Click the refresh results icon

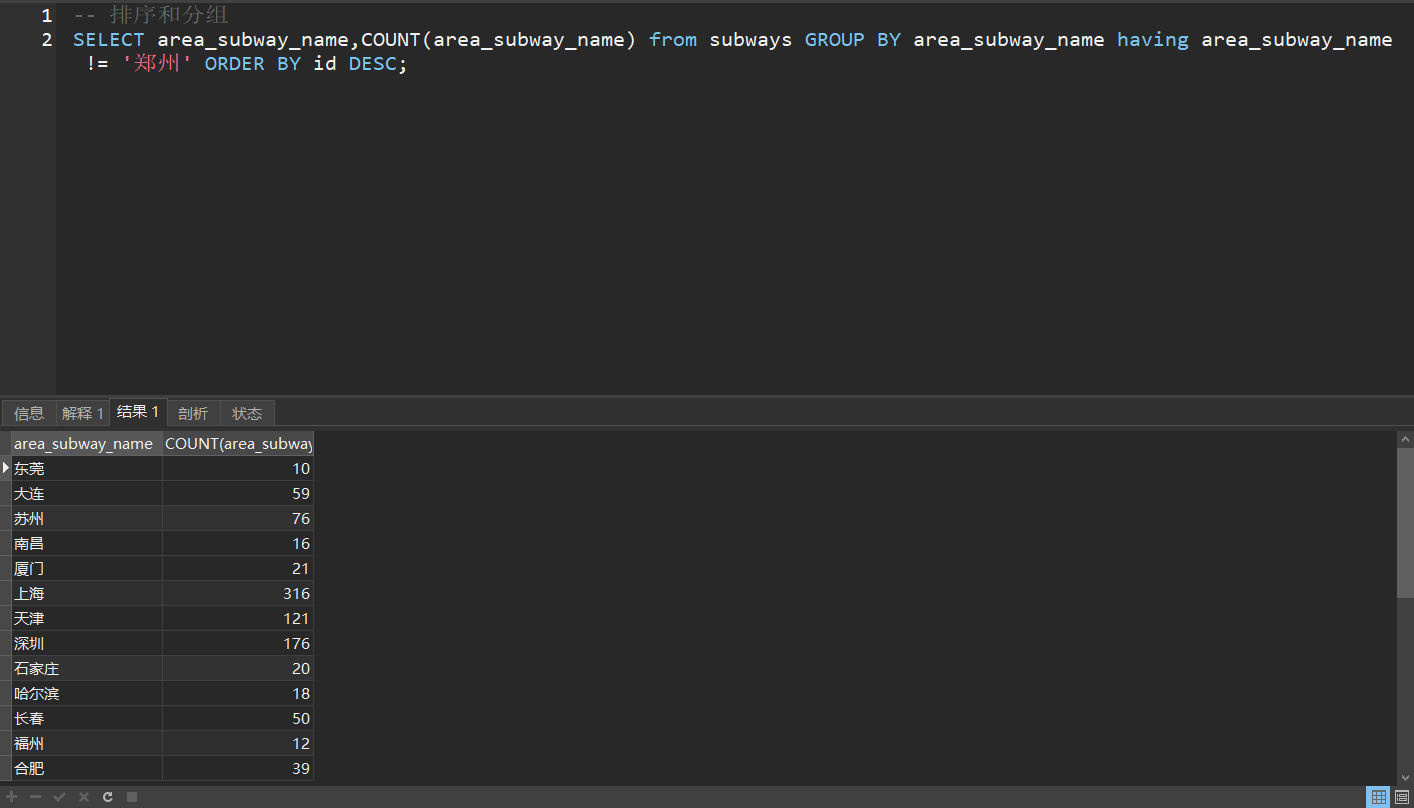[x=108, y=797]
